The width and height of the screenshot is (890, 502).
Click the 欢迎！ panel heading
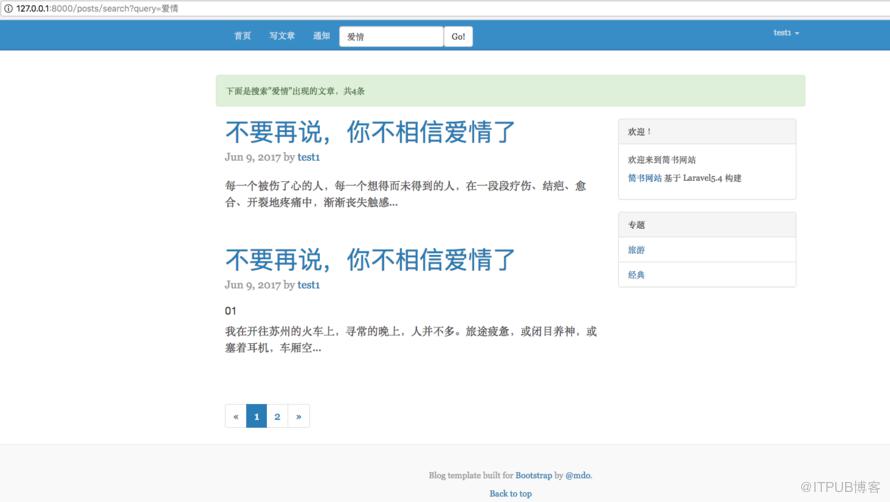707,132
